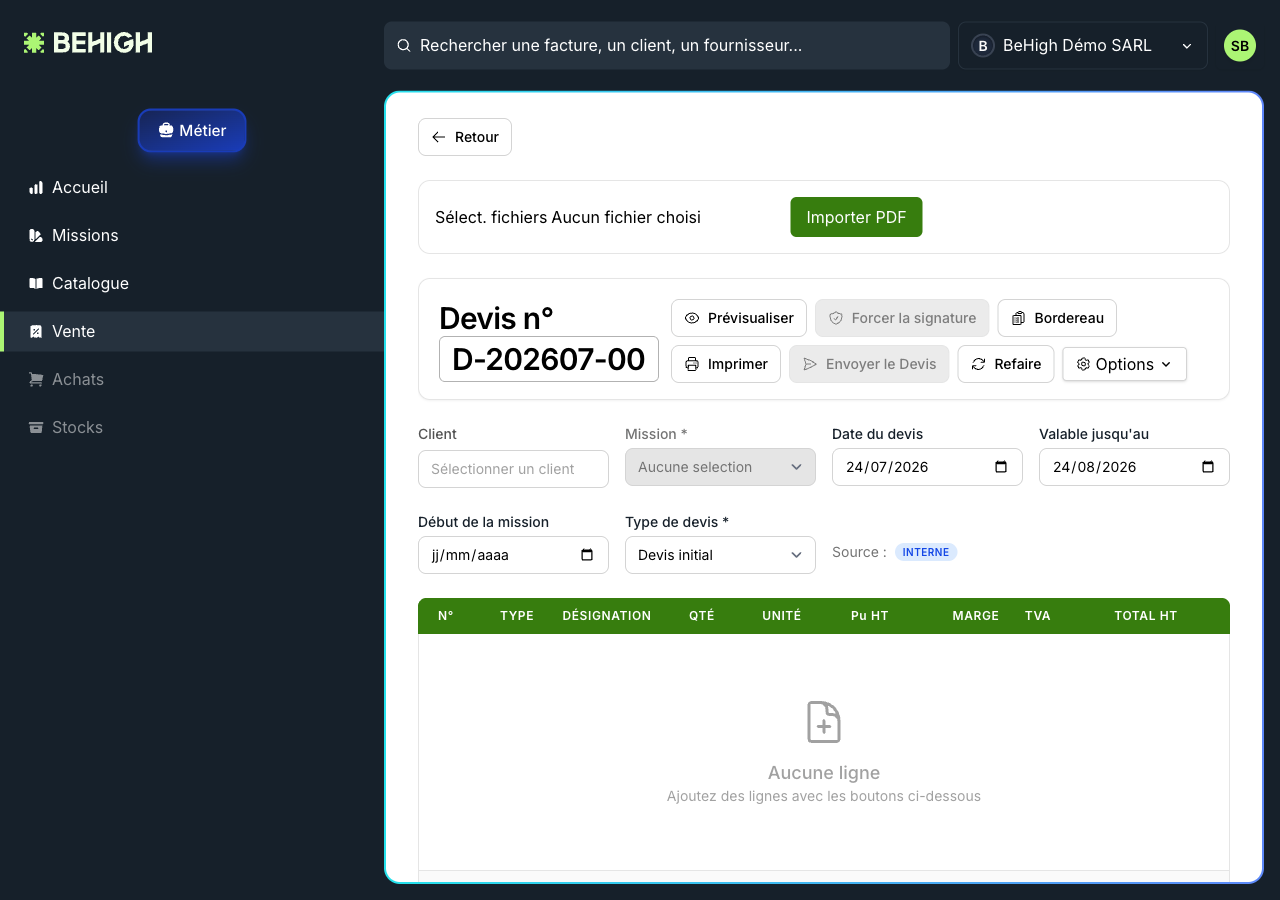Click the Accueil bar chart icon
Image resolution: width=1280 pixels, height=900 pixels.
(x=36, y=187)
